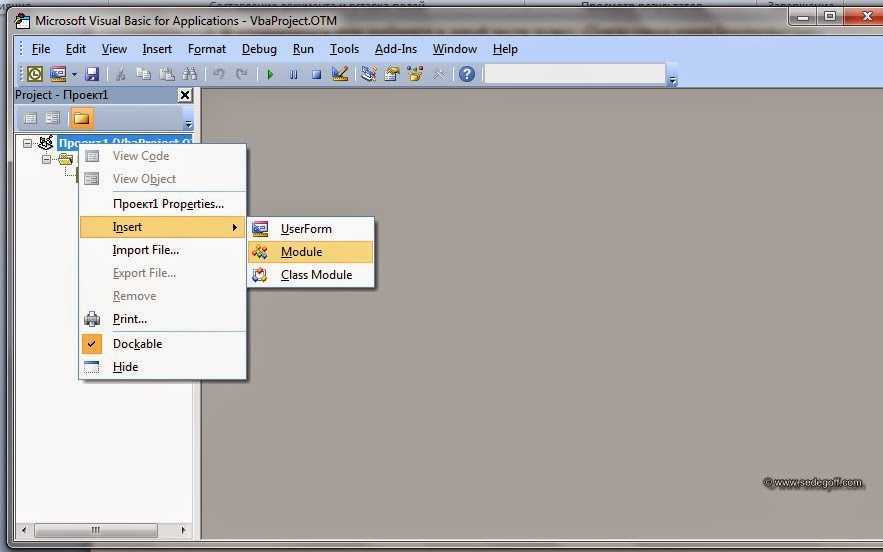Screen dimensions: 883x552
Task: Open the Add-Ins menu
Action: click(396, 50)
